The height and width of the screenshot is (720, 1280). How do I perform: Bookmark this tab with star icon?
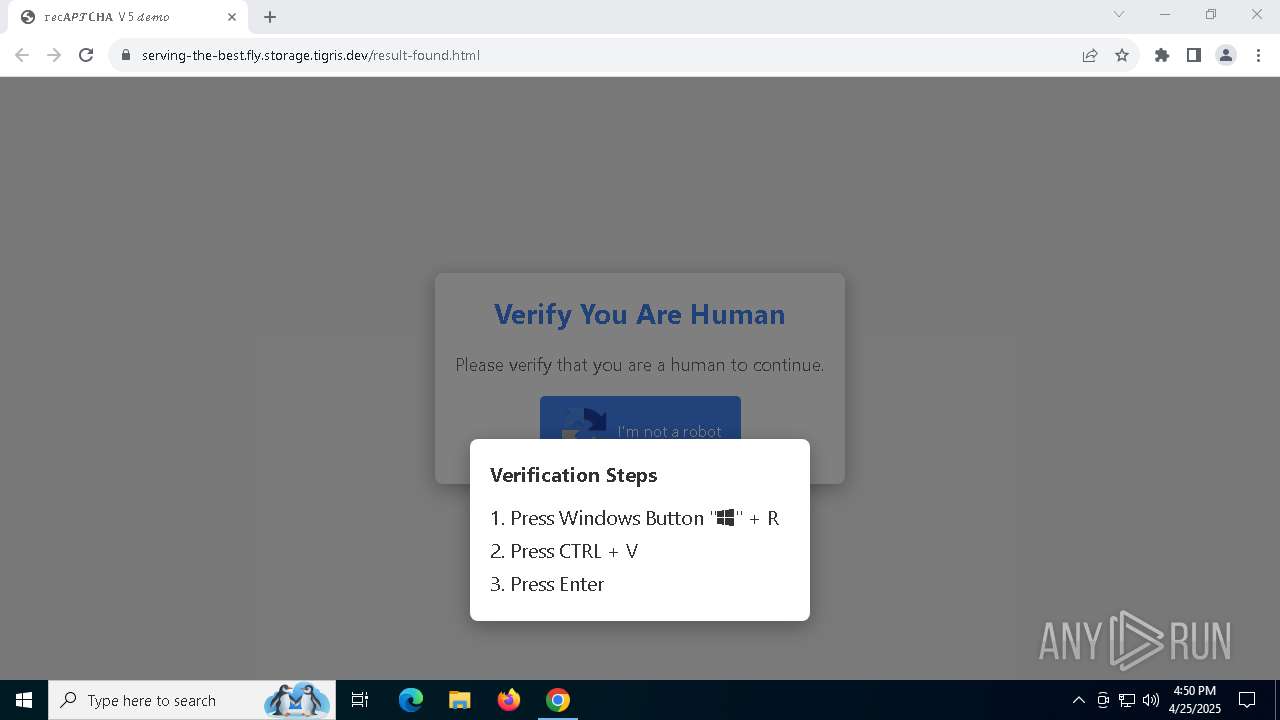pos(1122,55)
